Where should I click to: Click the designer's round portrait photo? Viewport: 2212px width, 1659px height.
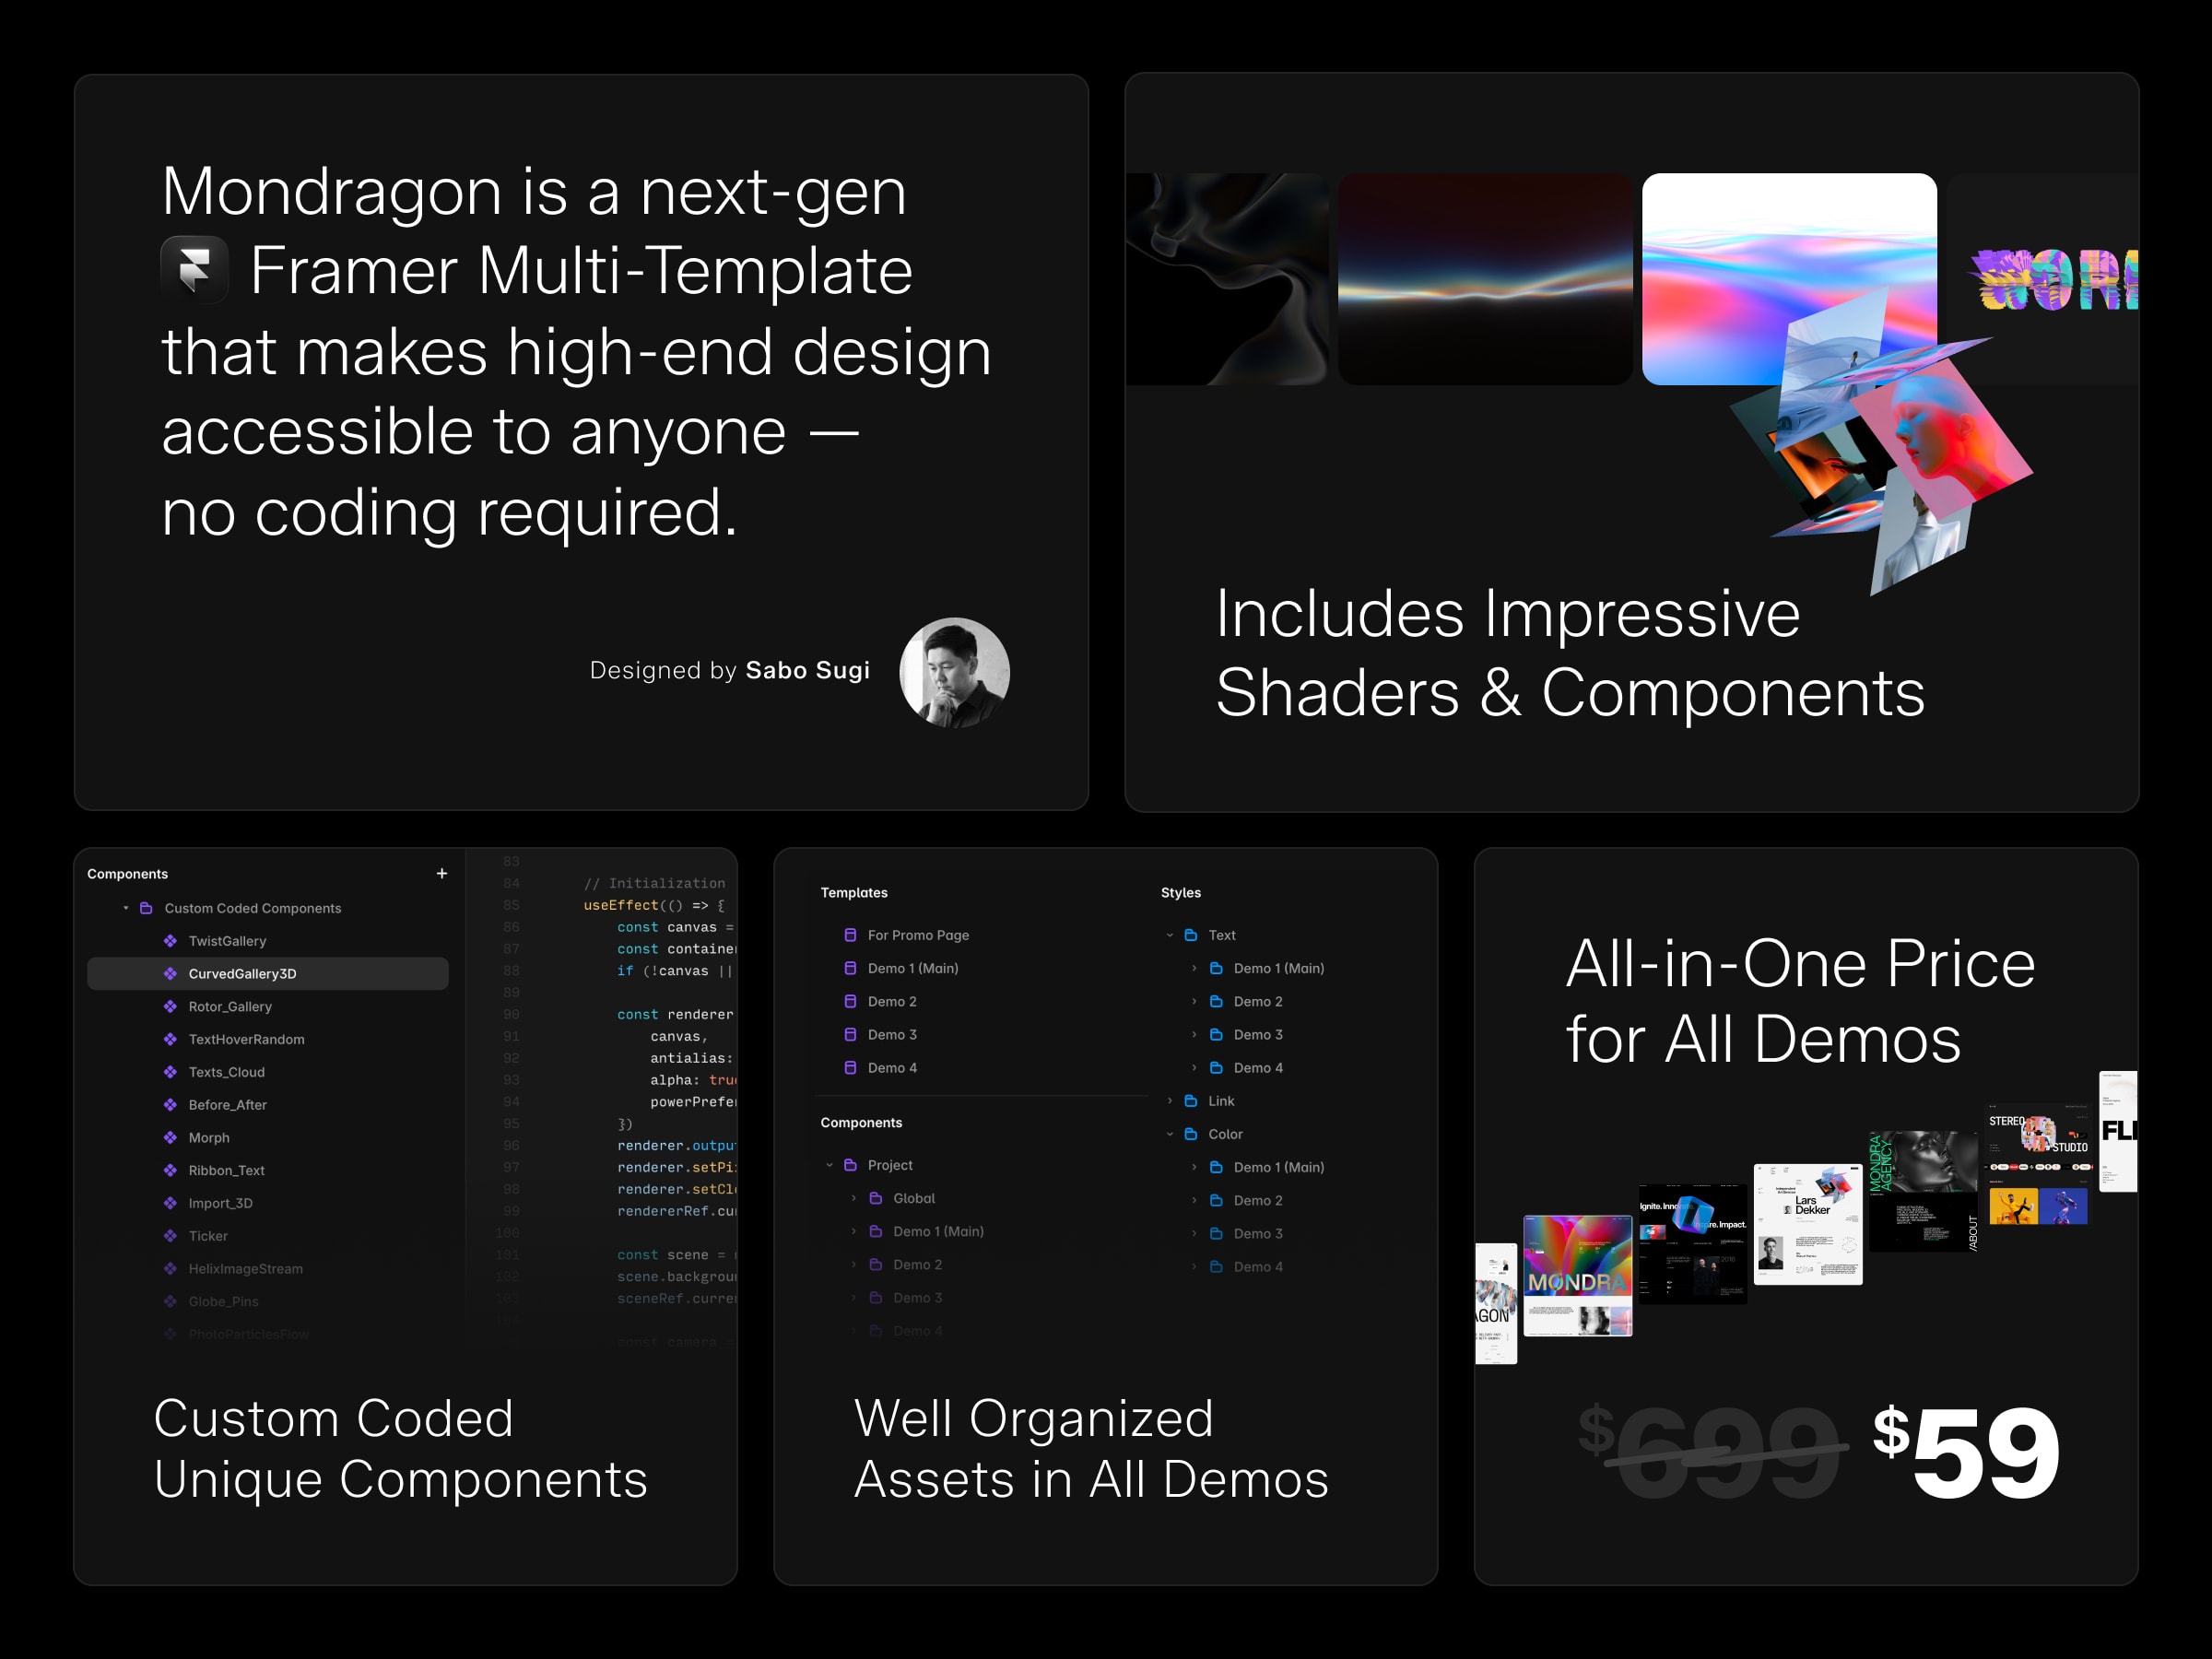point(954,672)
